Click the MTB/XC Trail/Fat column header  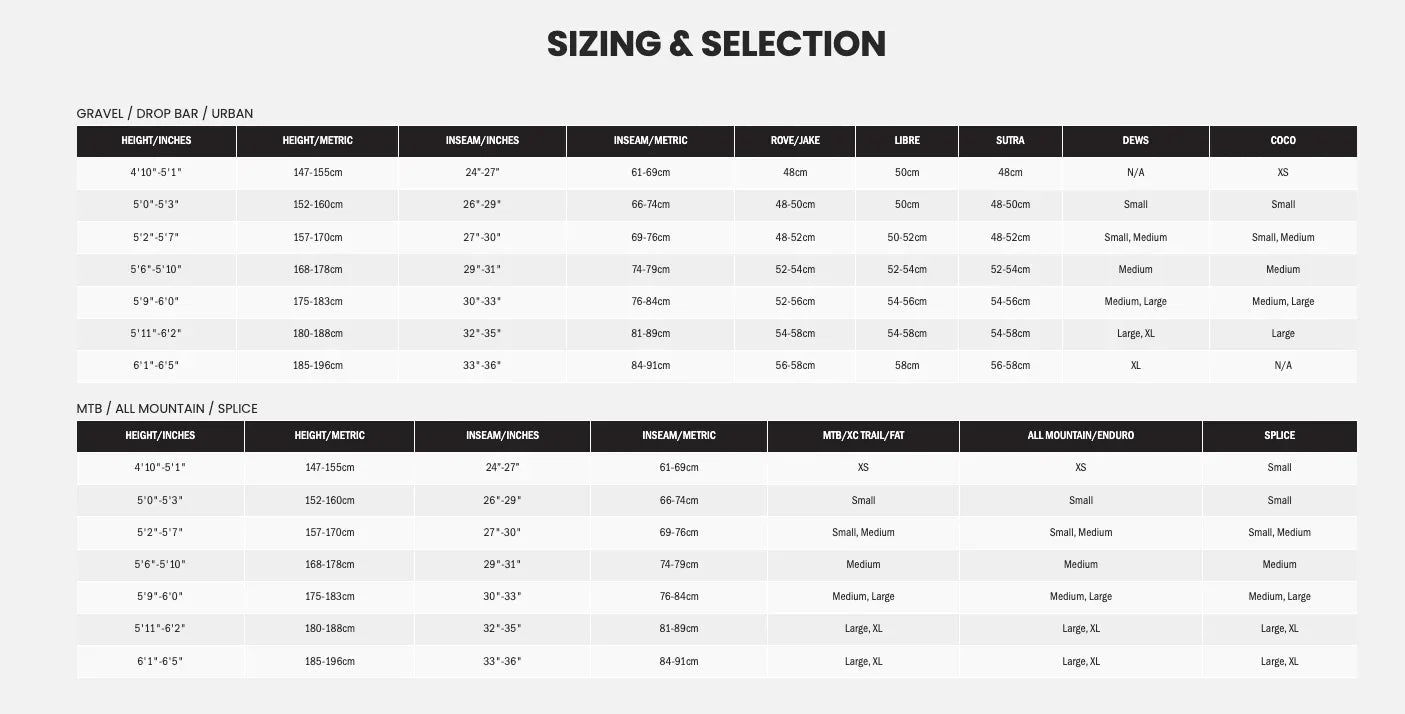863,436
